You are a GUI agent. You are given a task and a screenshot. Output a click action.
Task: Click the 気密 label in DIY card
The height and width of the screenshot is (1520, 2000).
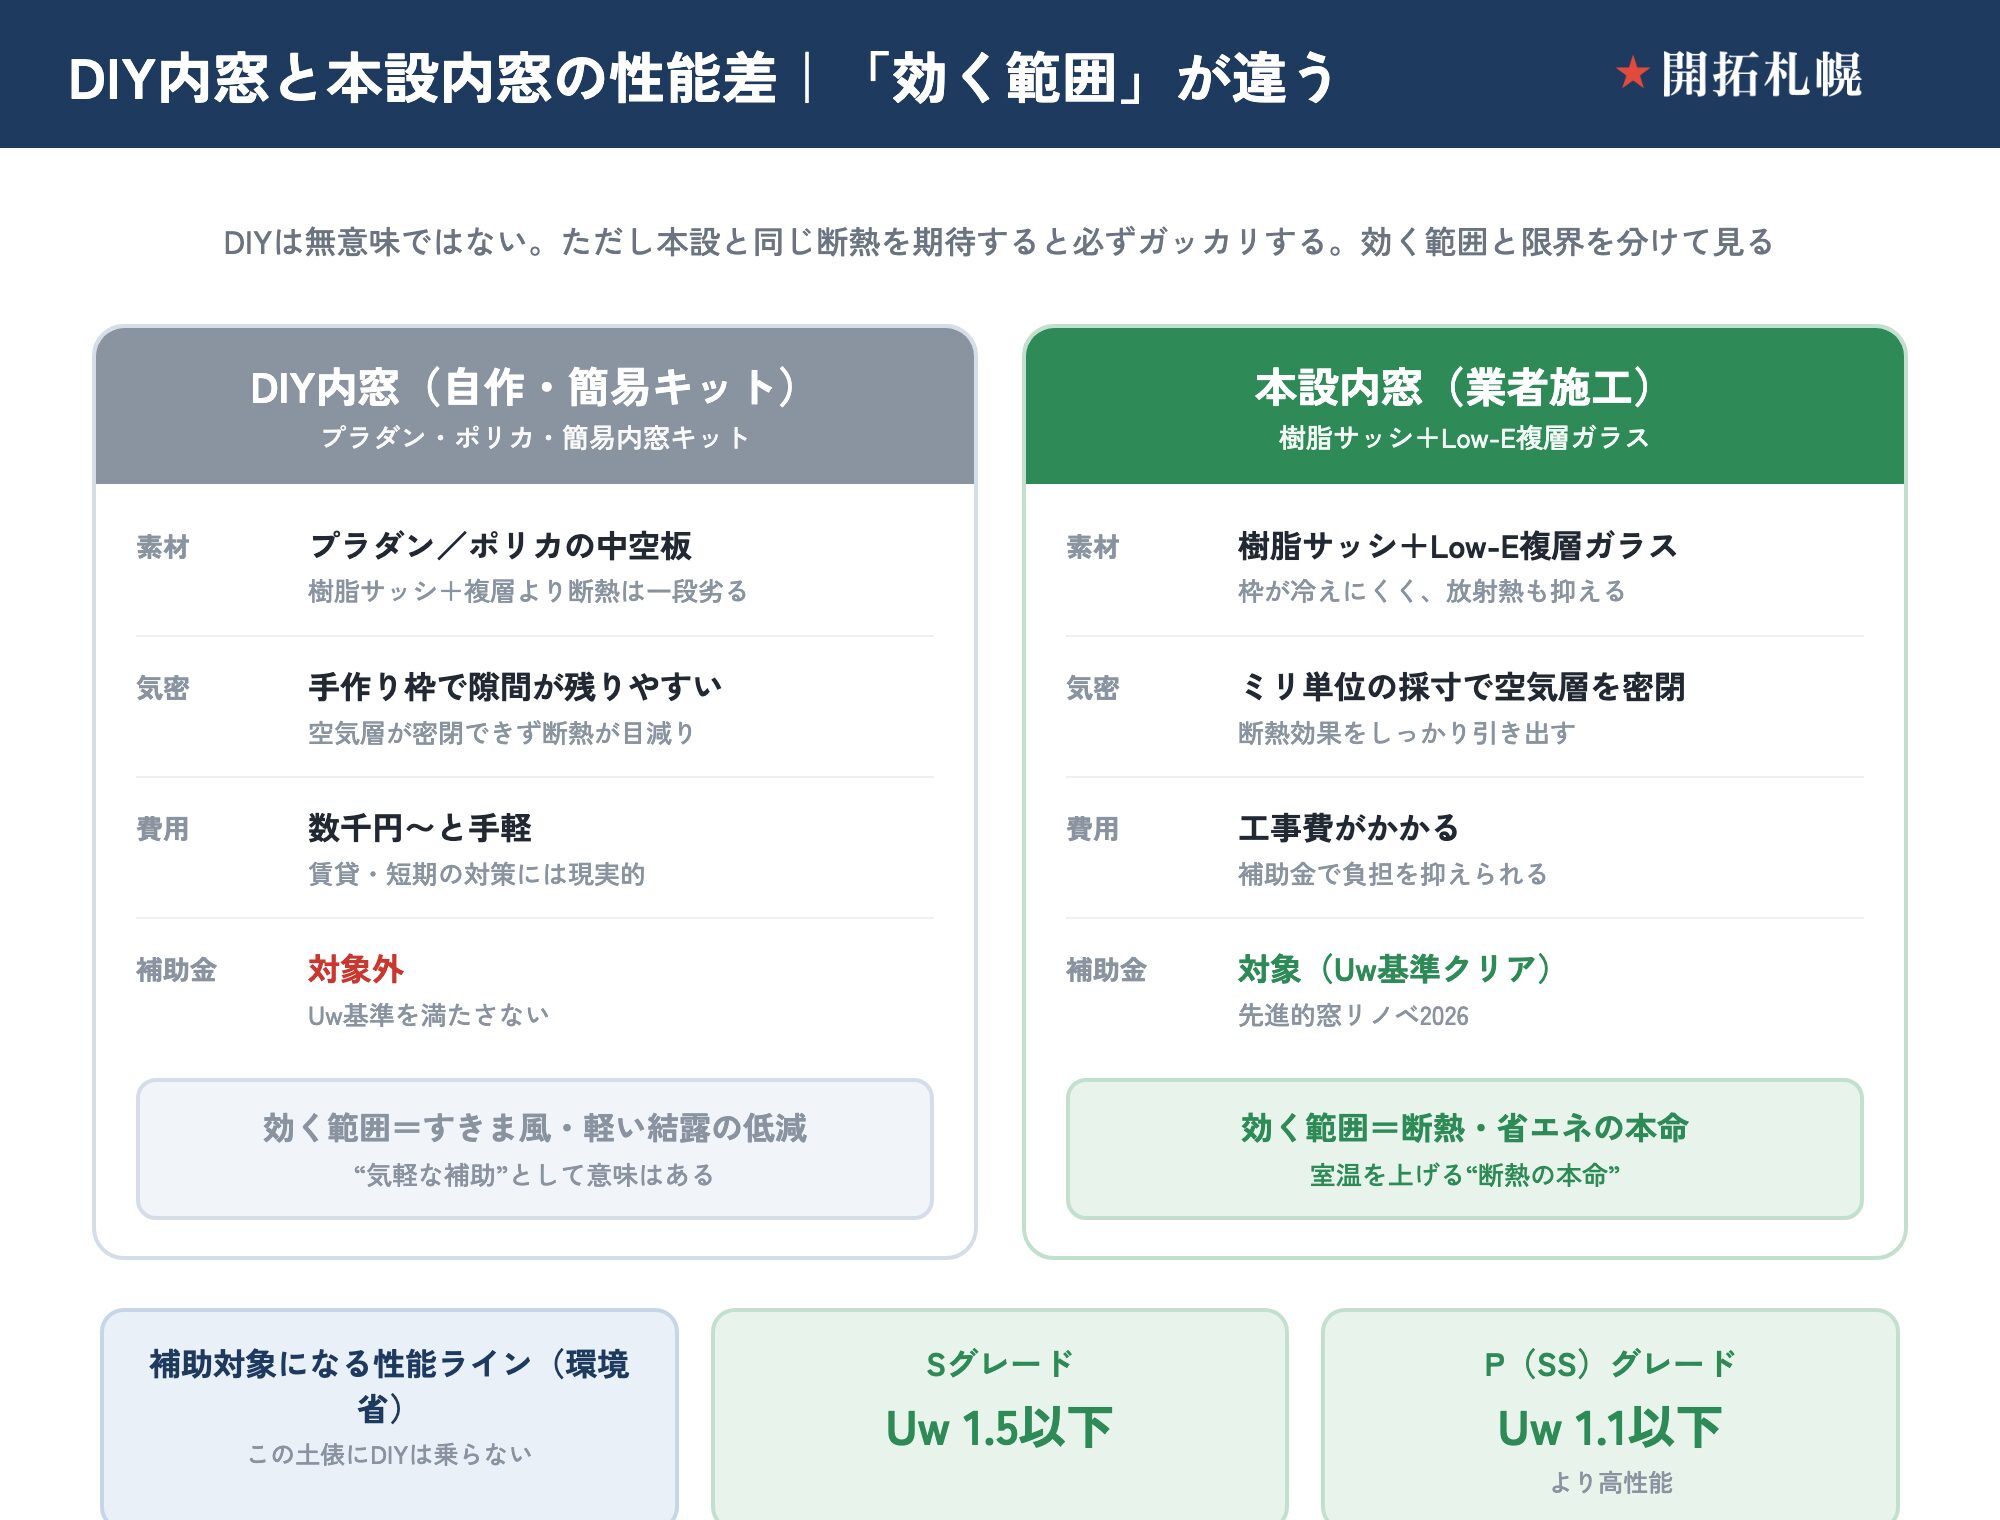click(163, 688)
